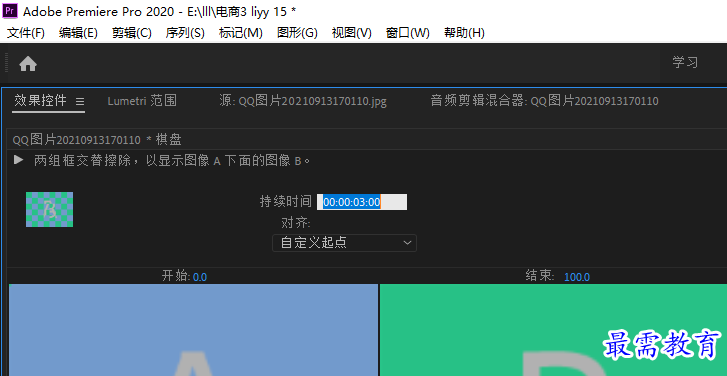Open the 剪辑(C) menu

132,33
